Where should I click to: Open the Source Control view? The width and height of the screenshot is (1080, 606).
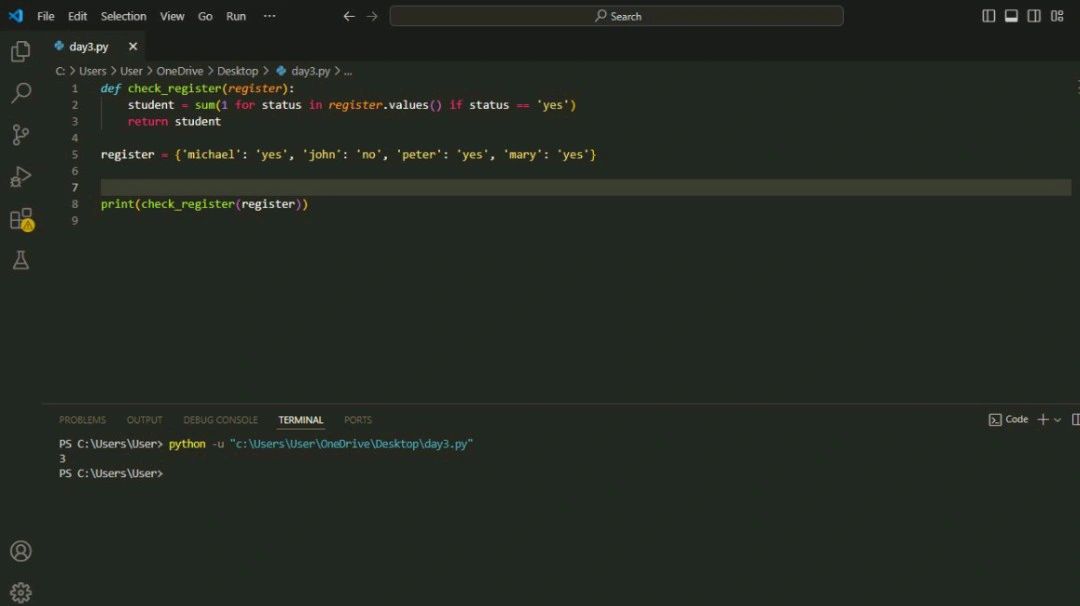click(20, 135)
